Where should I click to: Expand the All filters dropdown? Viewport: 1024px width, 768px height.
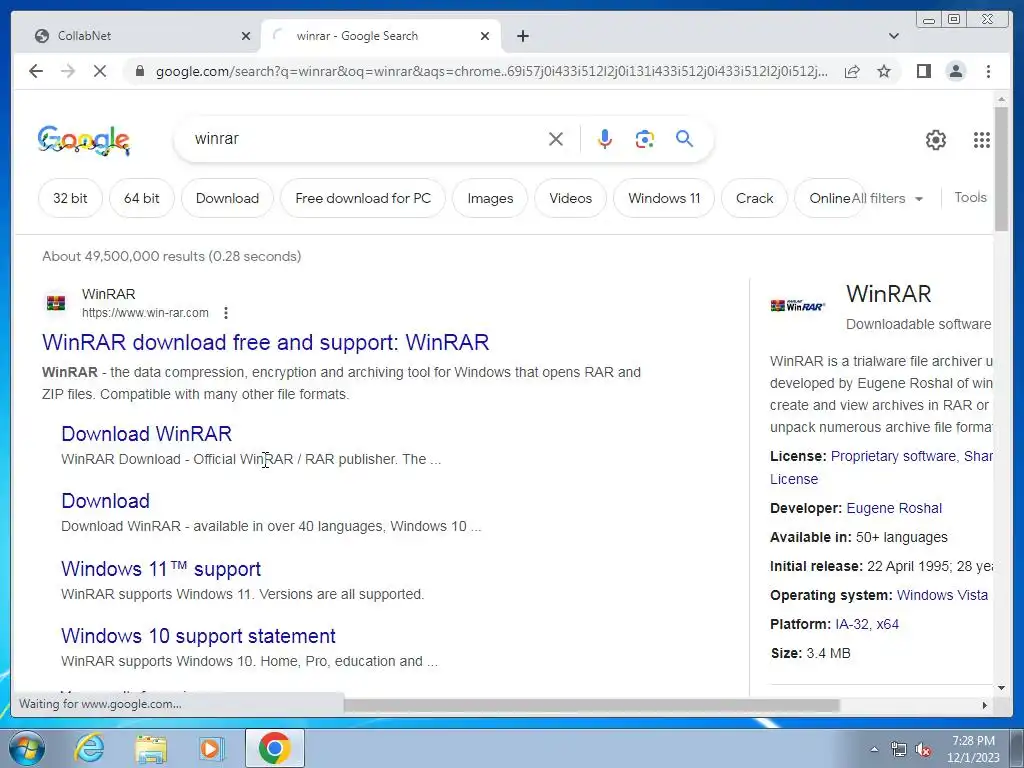coord(887,199)
